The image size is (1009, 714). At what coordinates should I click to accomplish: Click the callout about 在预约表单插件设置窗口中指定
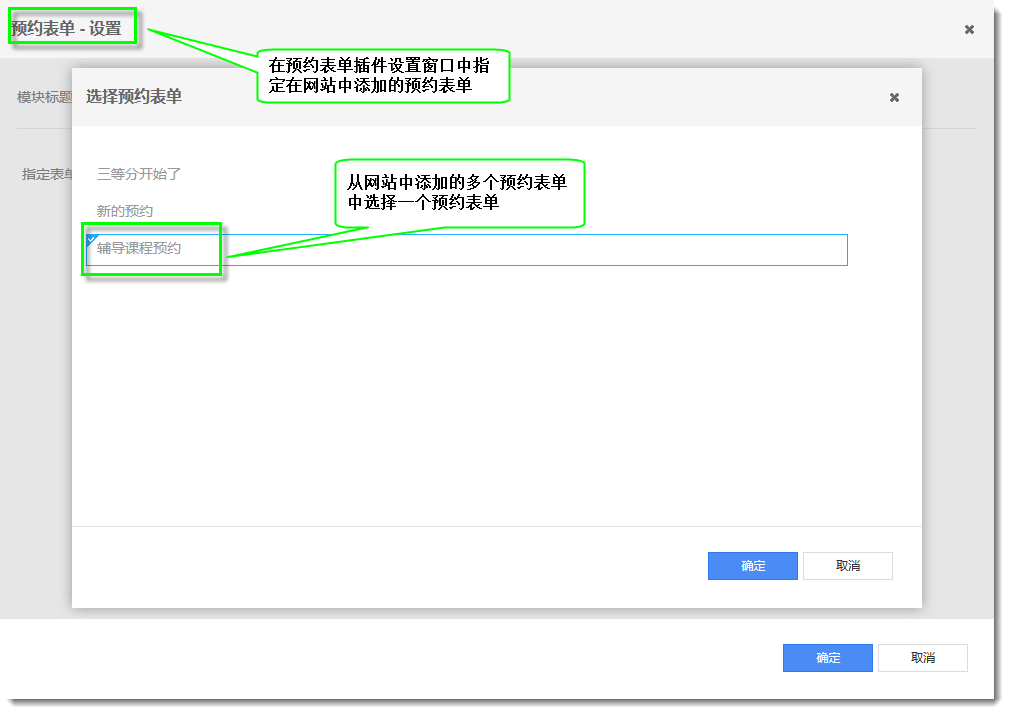pyautogui.click(x=383, y=76)
